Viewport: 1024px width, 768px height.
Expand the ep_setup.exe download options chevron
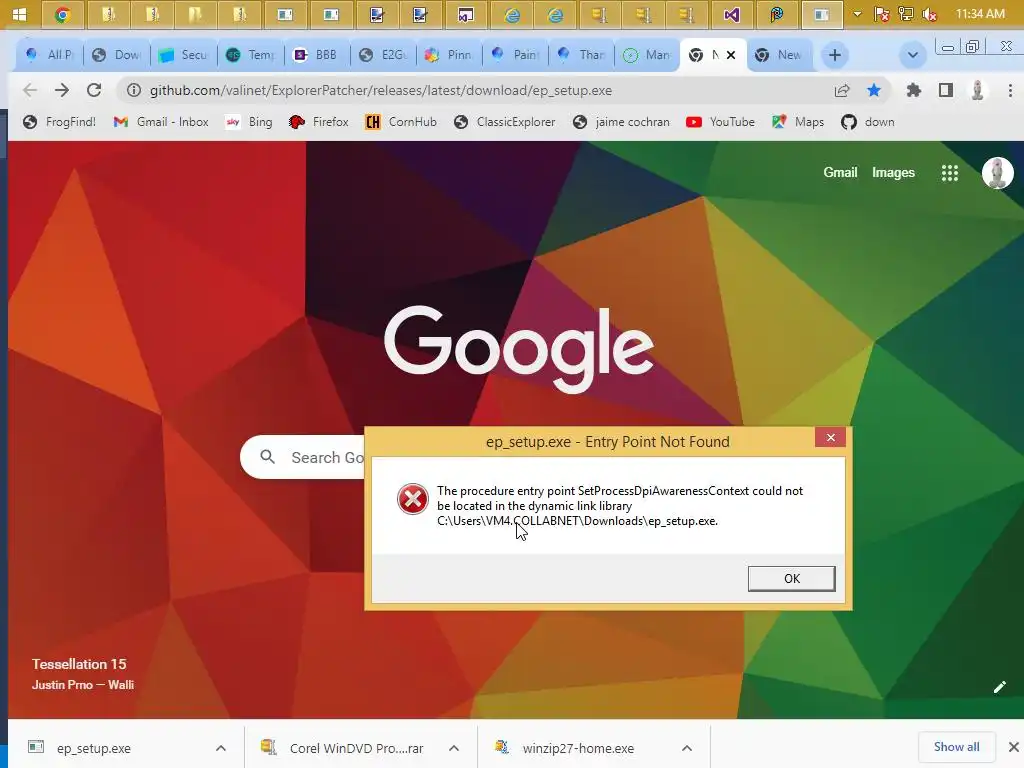(x=221, y=748)
